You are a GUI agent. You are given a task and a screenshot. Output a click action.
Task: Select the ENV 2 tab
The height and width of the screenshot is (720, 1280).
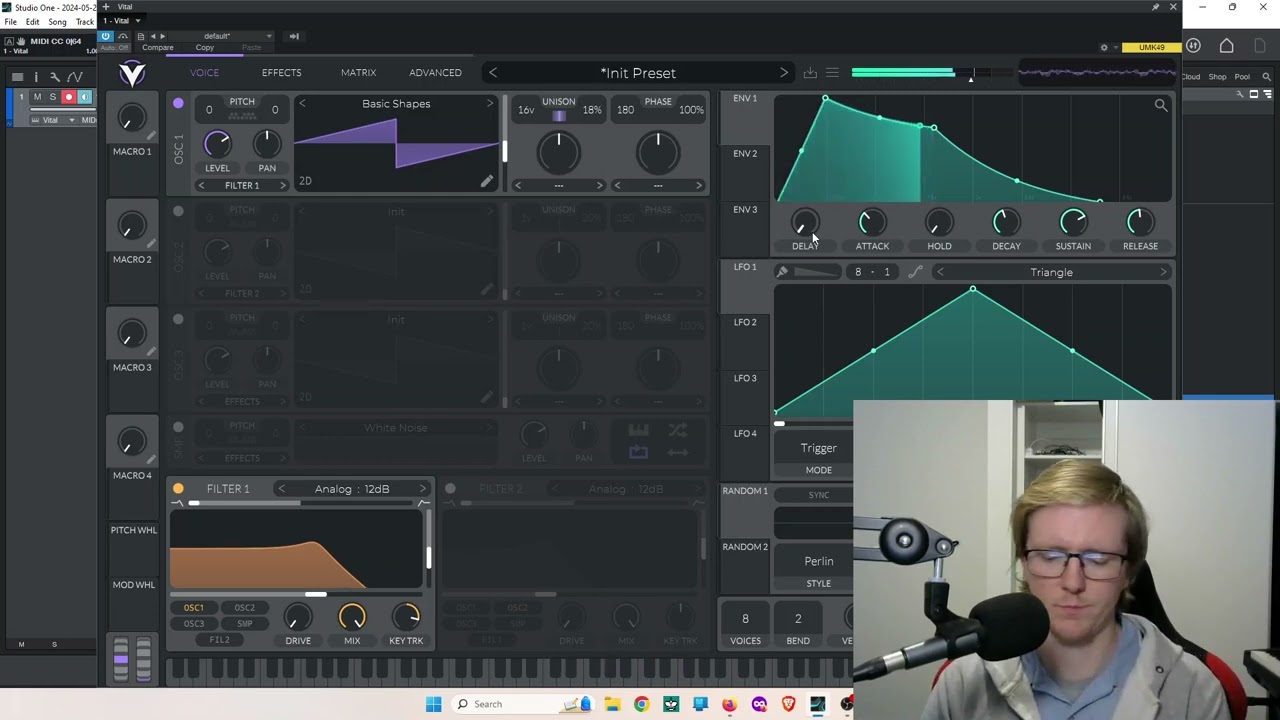point(745,154)
